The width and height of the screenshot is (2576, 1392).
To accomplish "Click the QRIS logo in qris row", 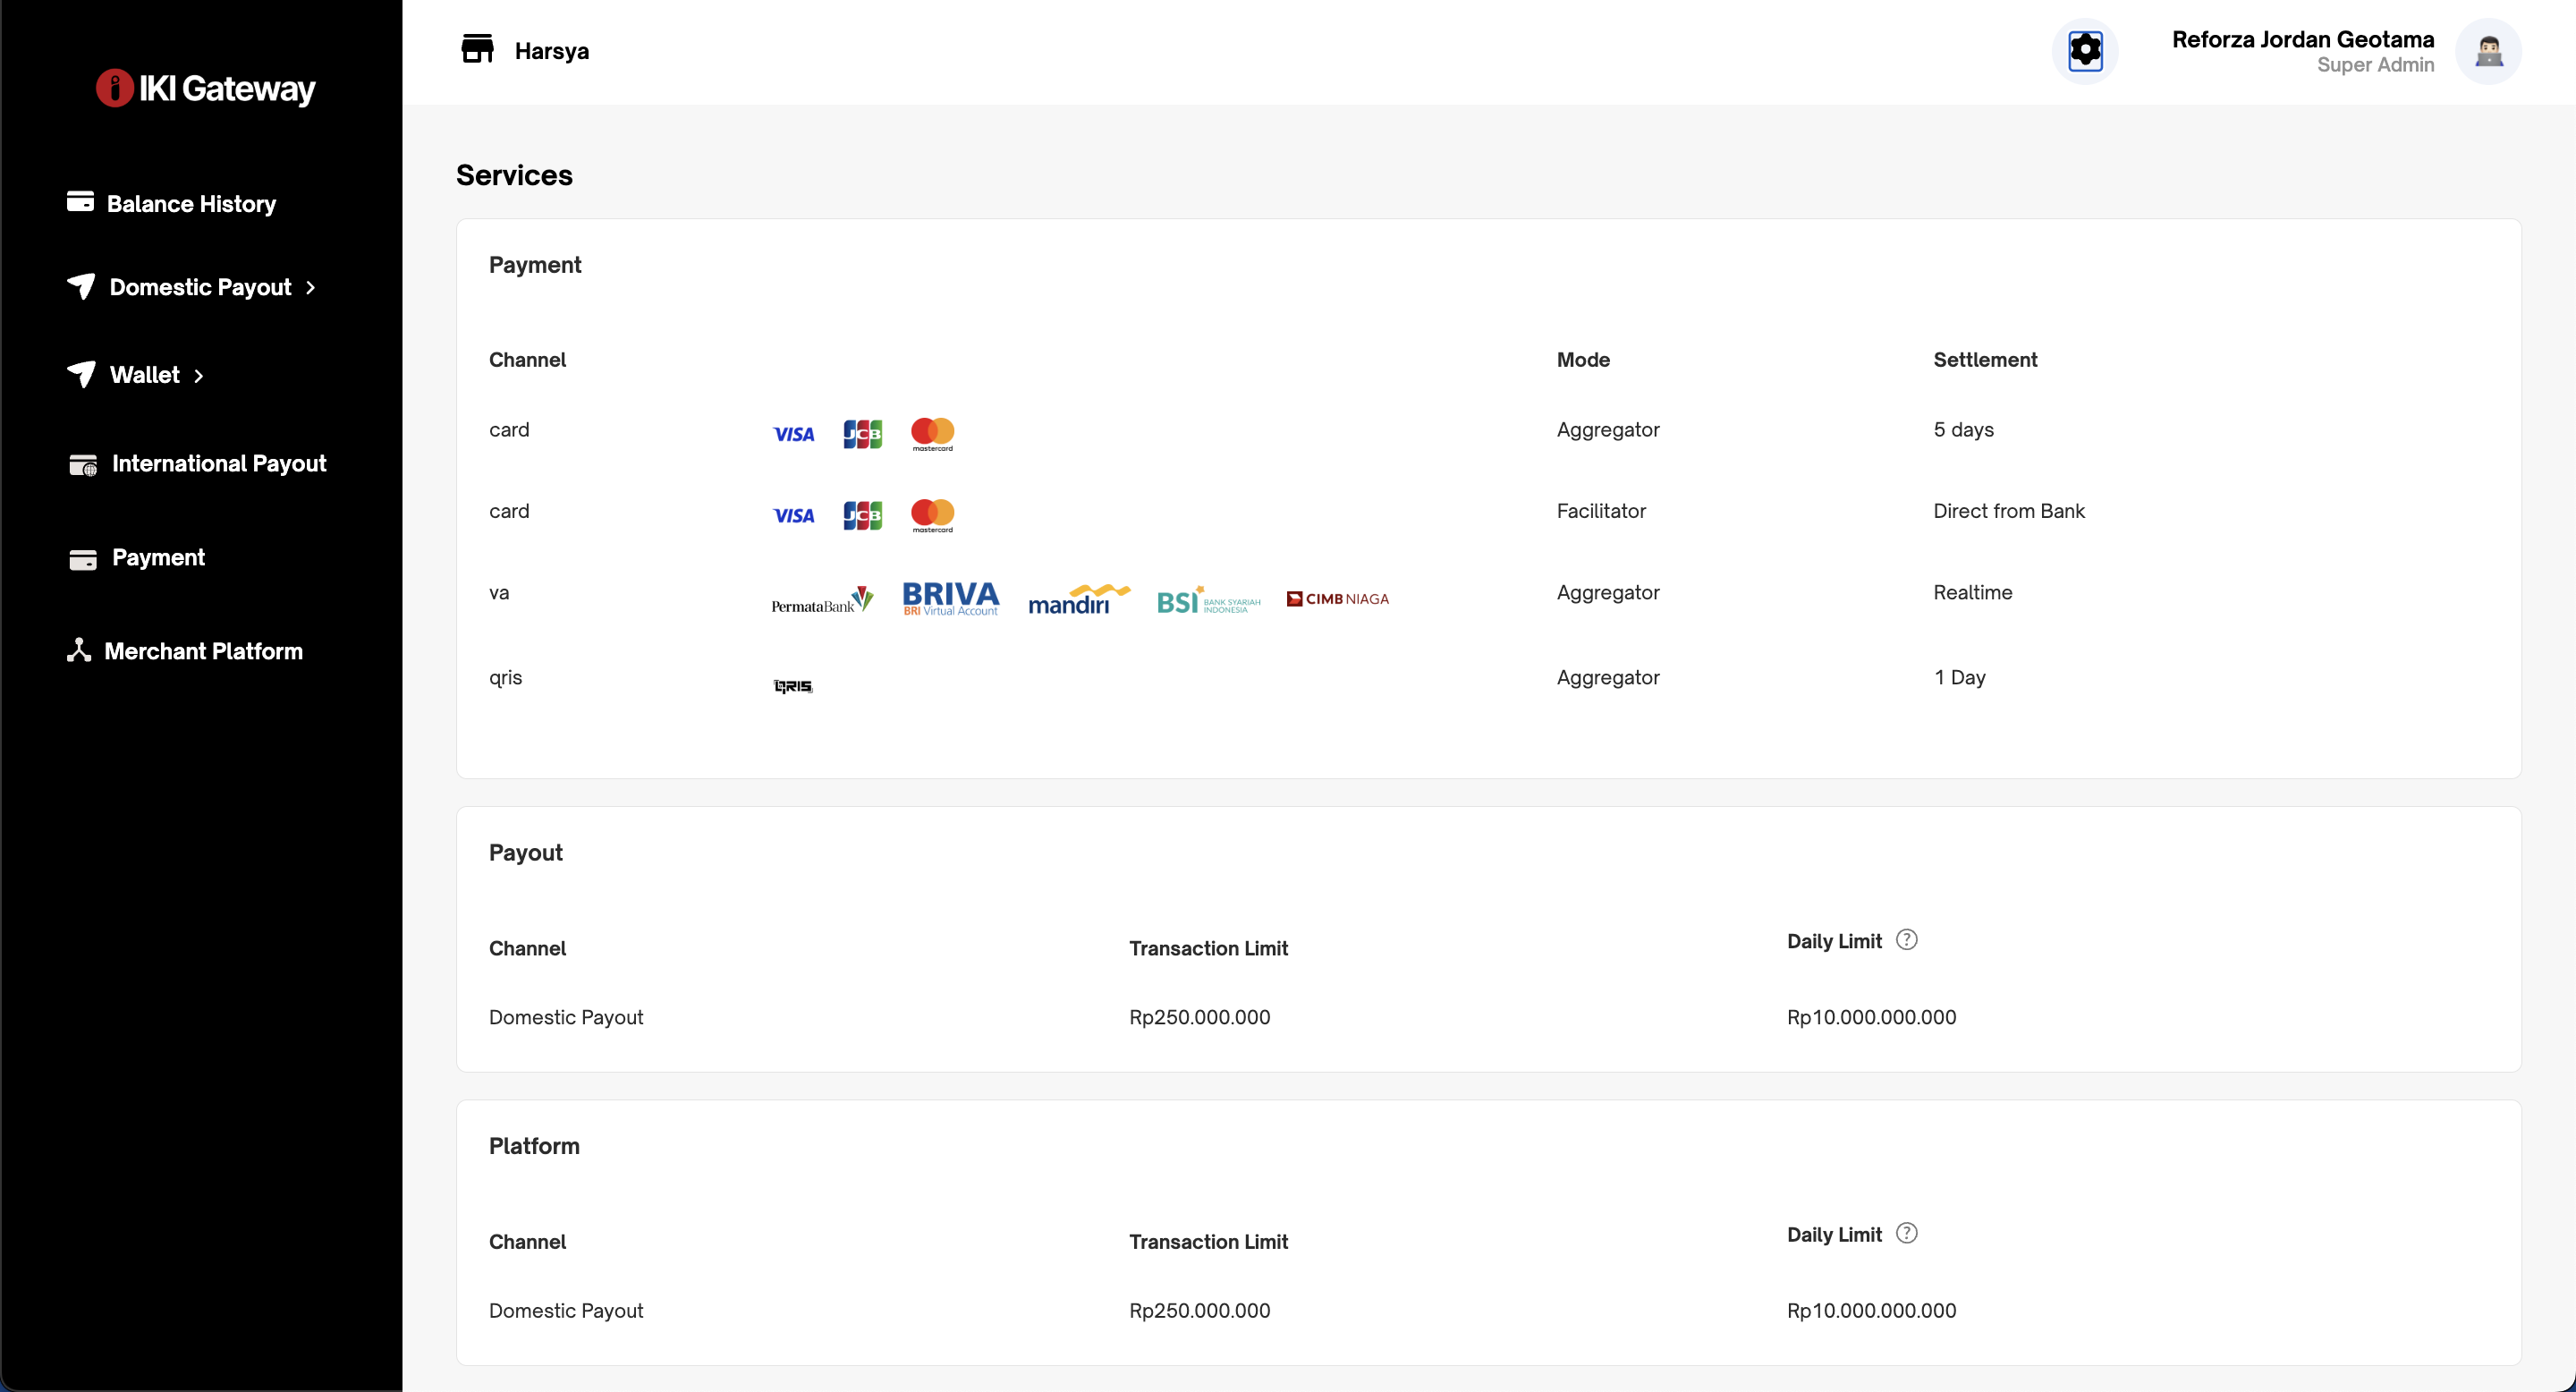I will click(x=793, y=686).
